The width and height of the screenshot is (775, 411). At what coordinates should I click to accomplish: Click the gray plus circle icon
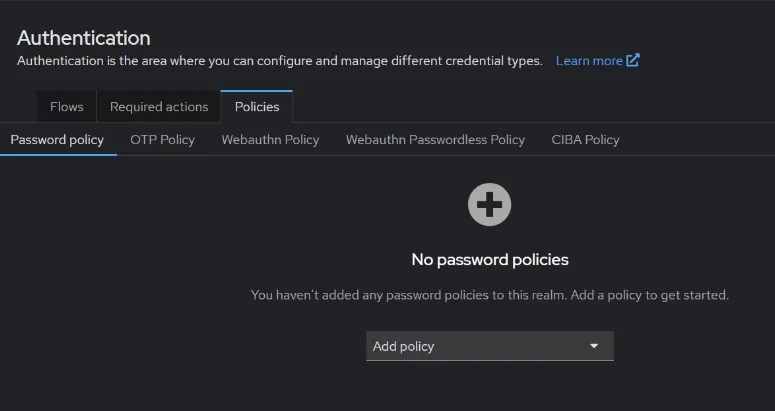[x=489, y=205]
